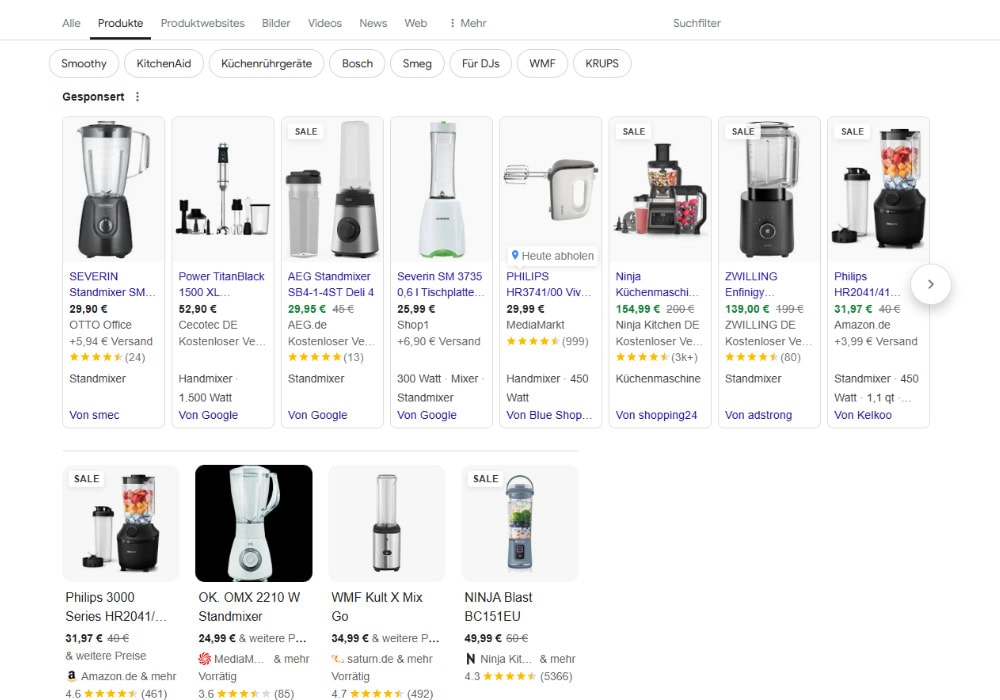
Task: Click Von Google under Power TitanBlack
Action: pyautogui.click(x=208, y=415)
